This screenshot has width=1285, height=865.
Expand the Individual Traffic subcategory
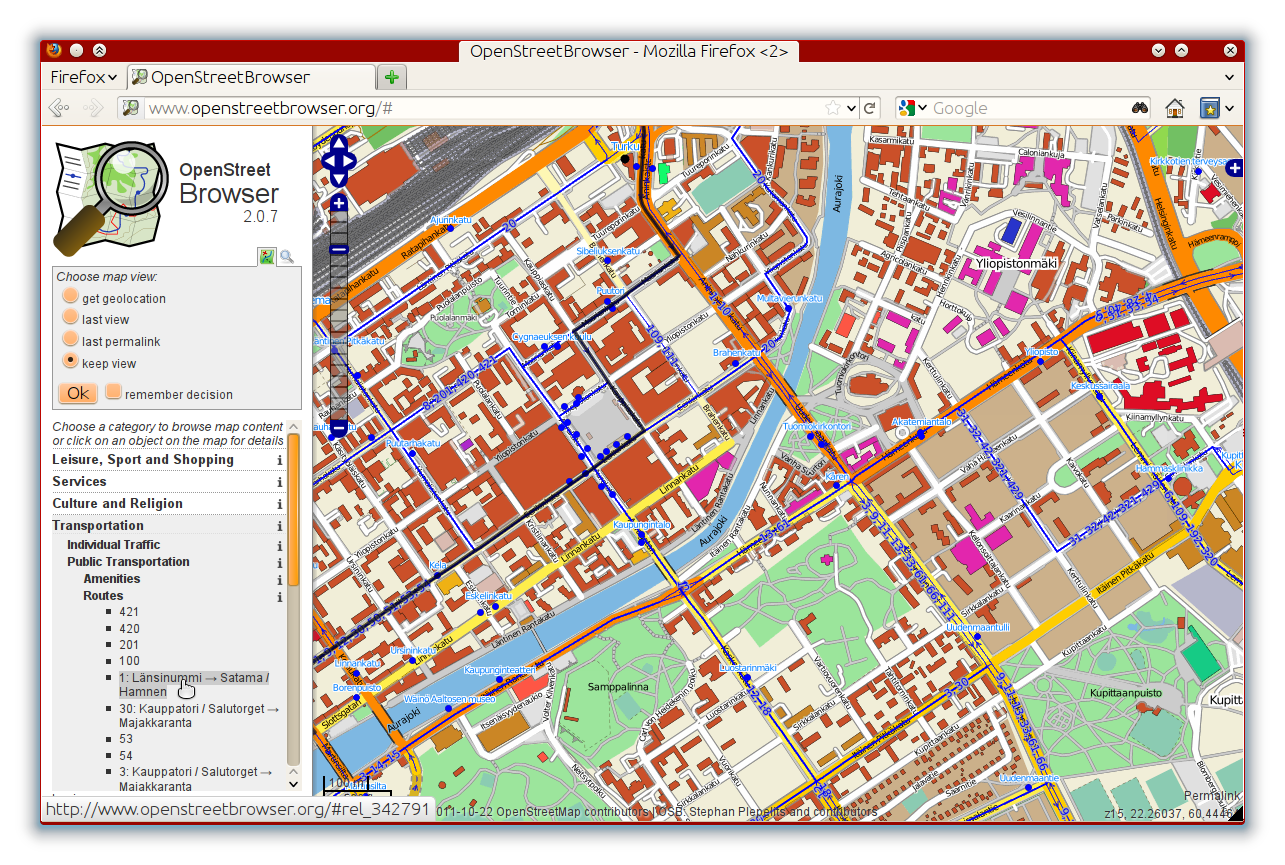(x=114, y=545)
